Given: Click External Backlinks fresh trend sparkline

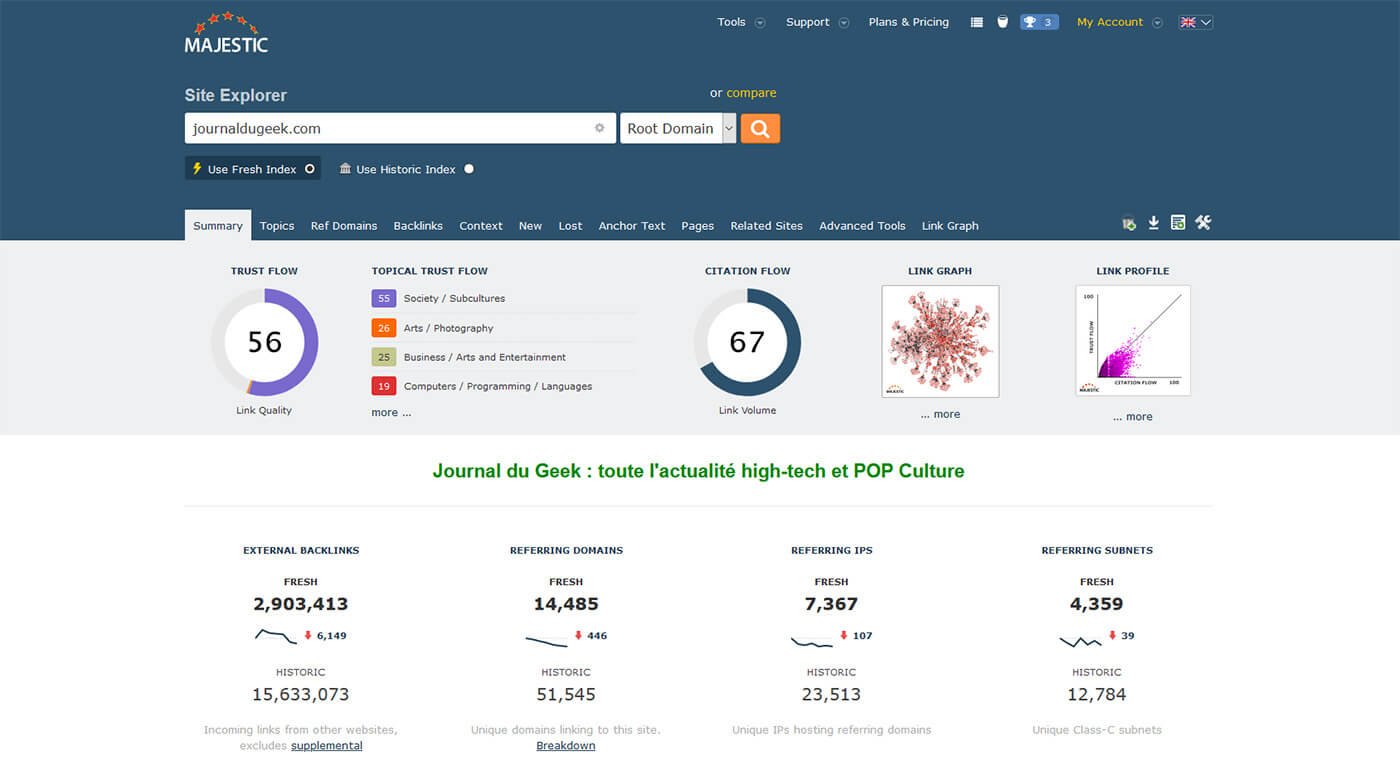Looking at the screenshot, I should tap(276, 635).
